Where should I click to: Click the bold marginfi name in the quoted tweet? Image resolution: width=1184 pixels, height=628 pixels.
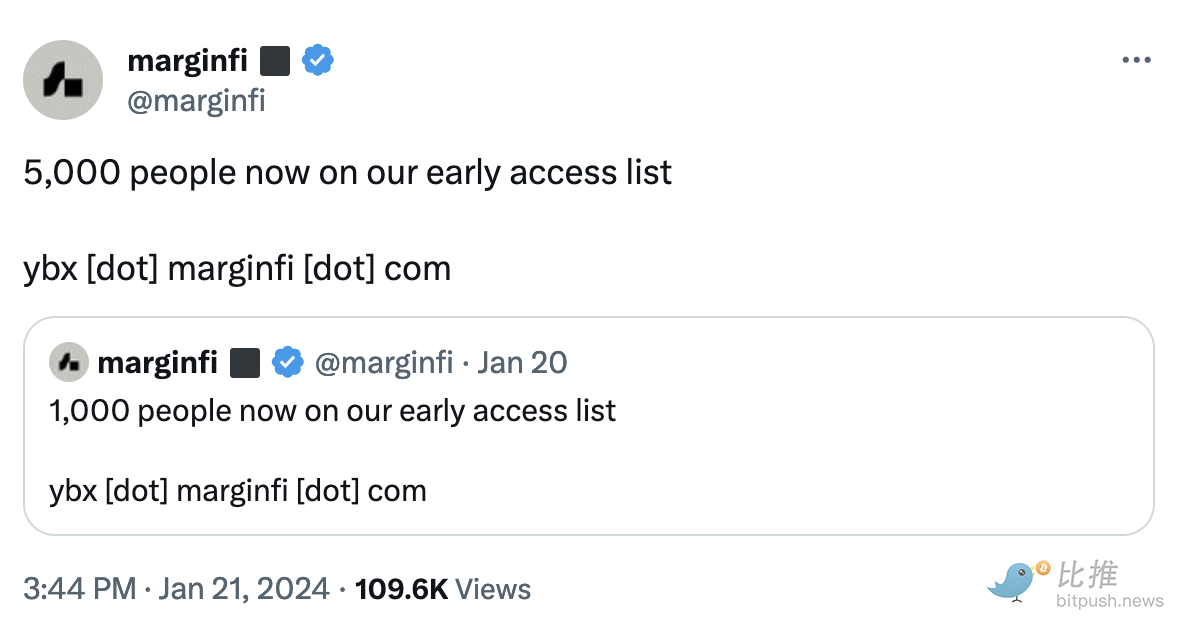pos(157,363)
